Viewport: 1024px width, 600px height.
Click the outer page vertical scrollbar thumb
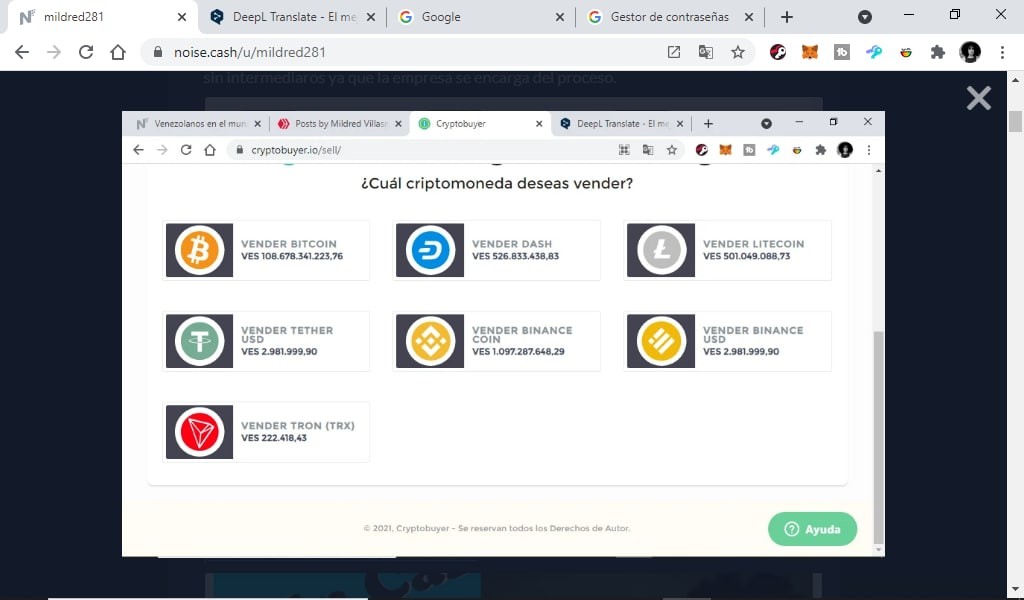[x=1014, y=121]
